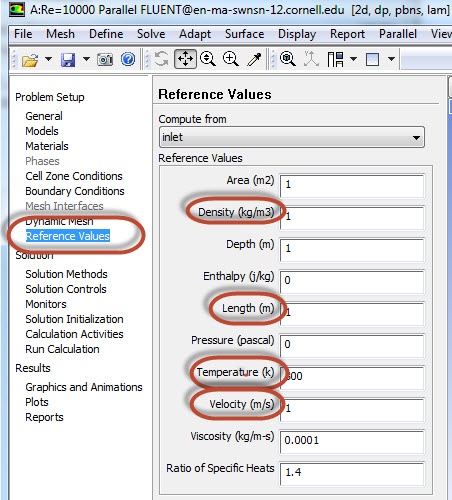The image size is (452, 500).
Task: Click the blue help question mark icon
Action: (128, 59)
